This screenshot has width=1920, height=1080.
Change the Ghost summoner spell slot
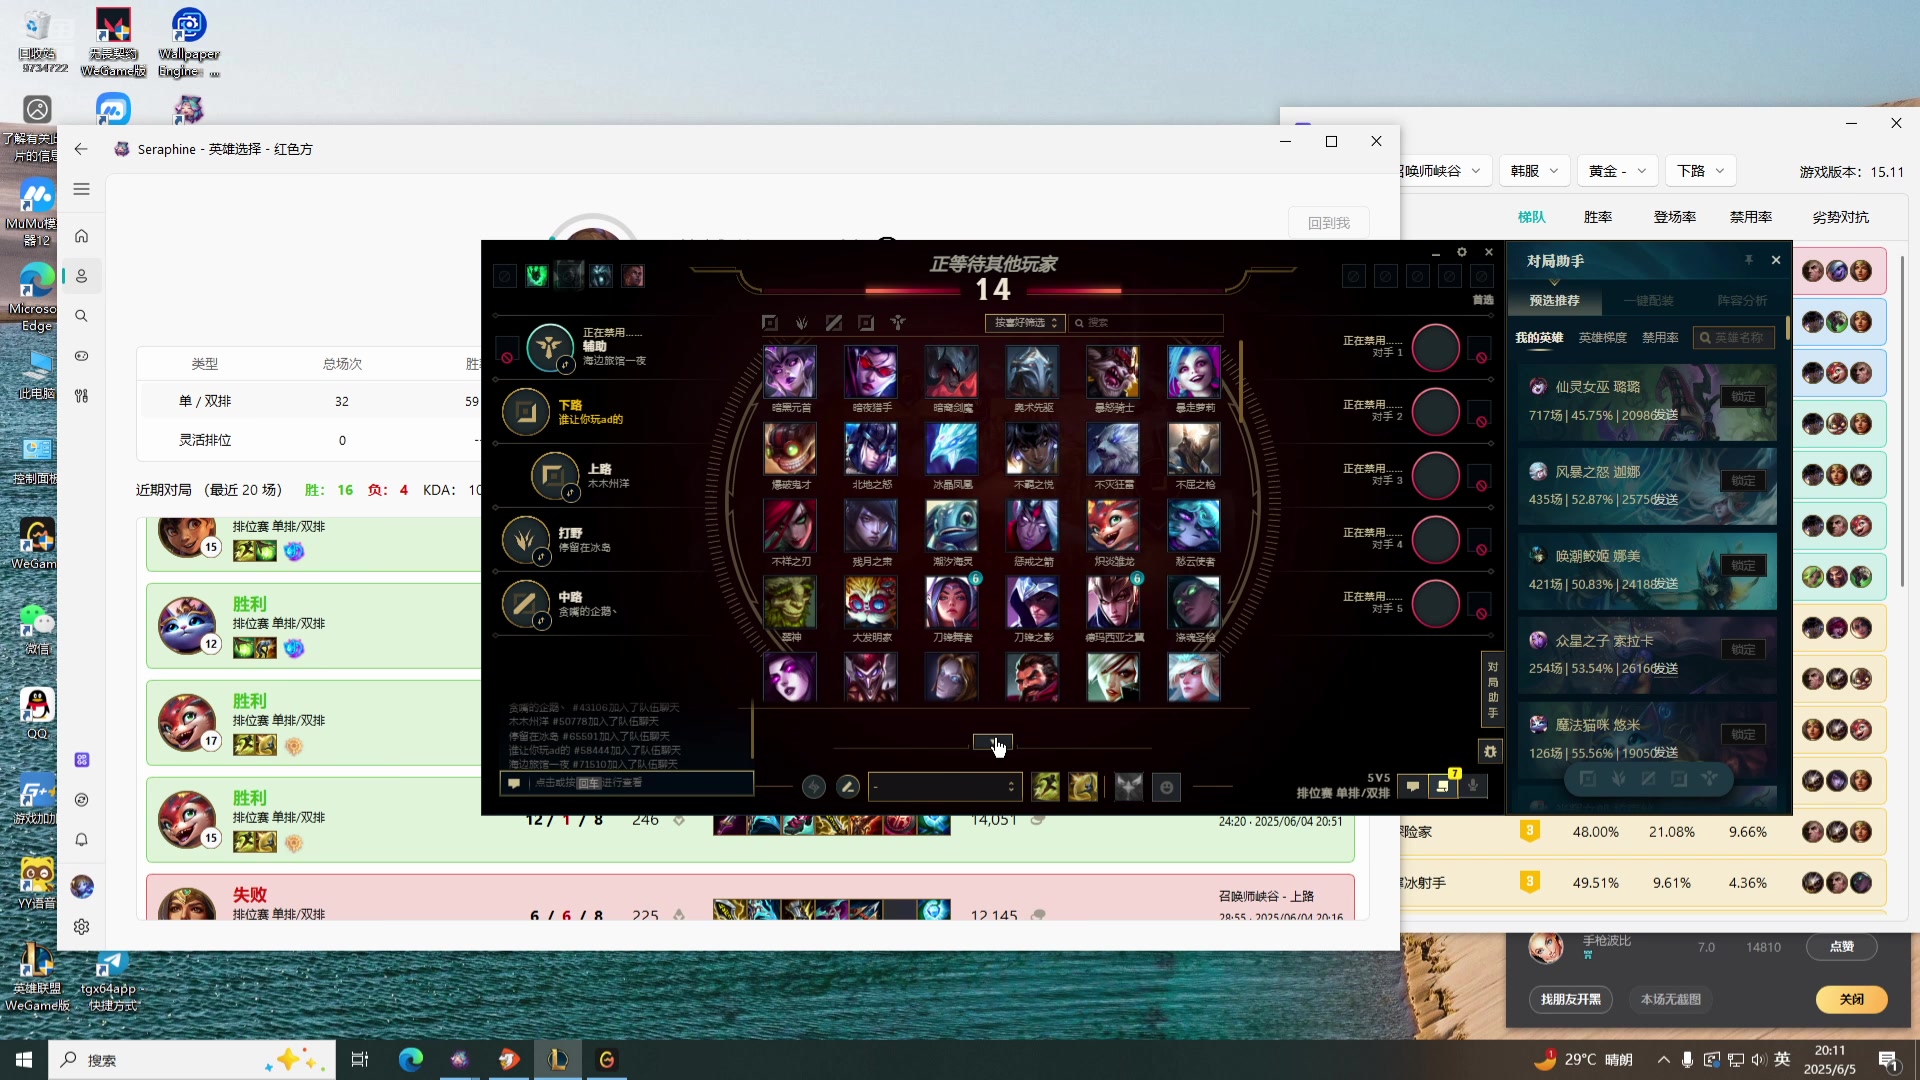click(1045, 787)
